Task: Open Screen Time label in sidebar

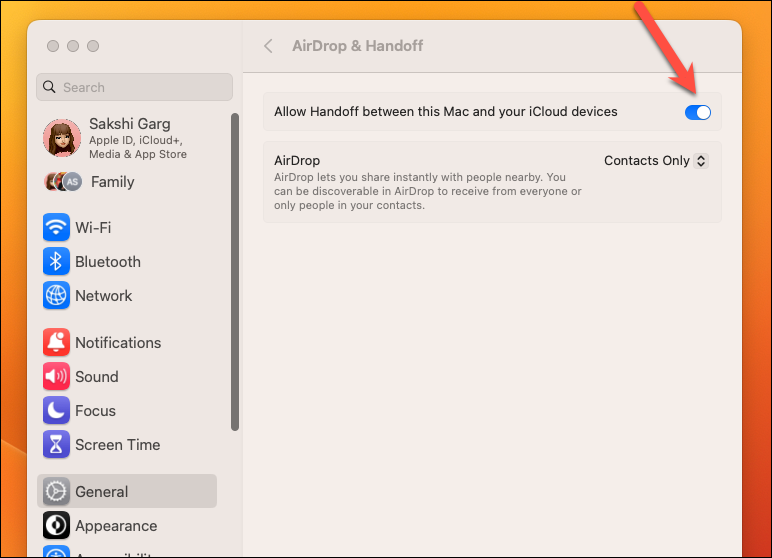Action: pyautogui.click(x=118, y=444)
